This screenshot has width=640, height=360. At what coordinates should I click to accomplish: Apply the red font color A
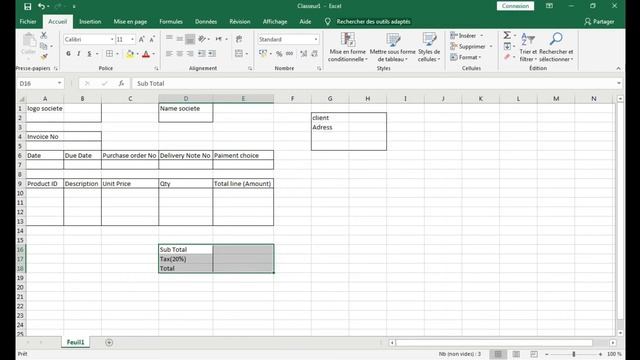(x=146, y=53)
